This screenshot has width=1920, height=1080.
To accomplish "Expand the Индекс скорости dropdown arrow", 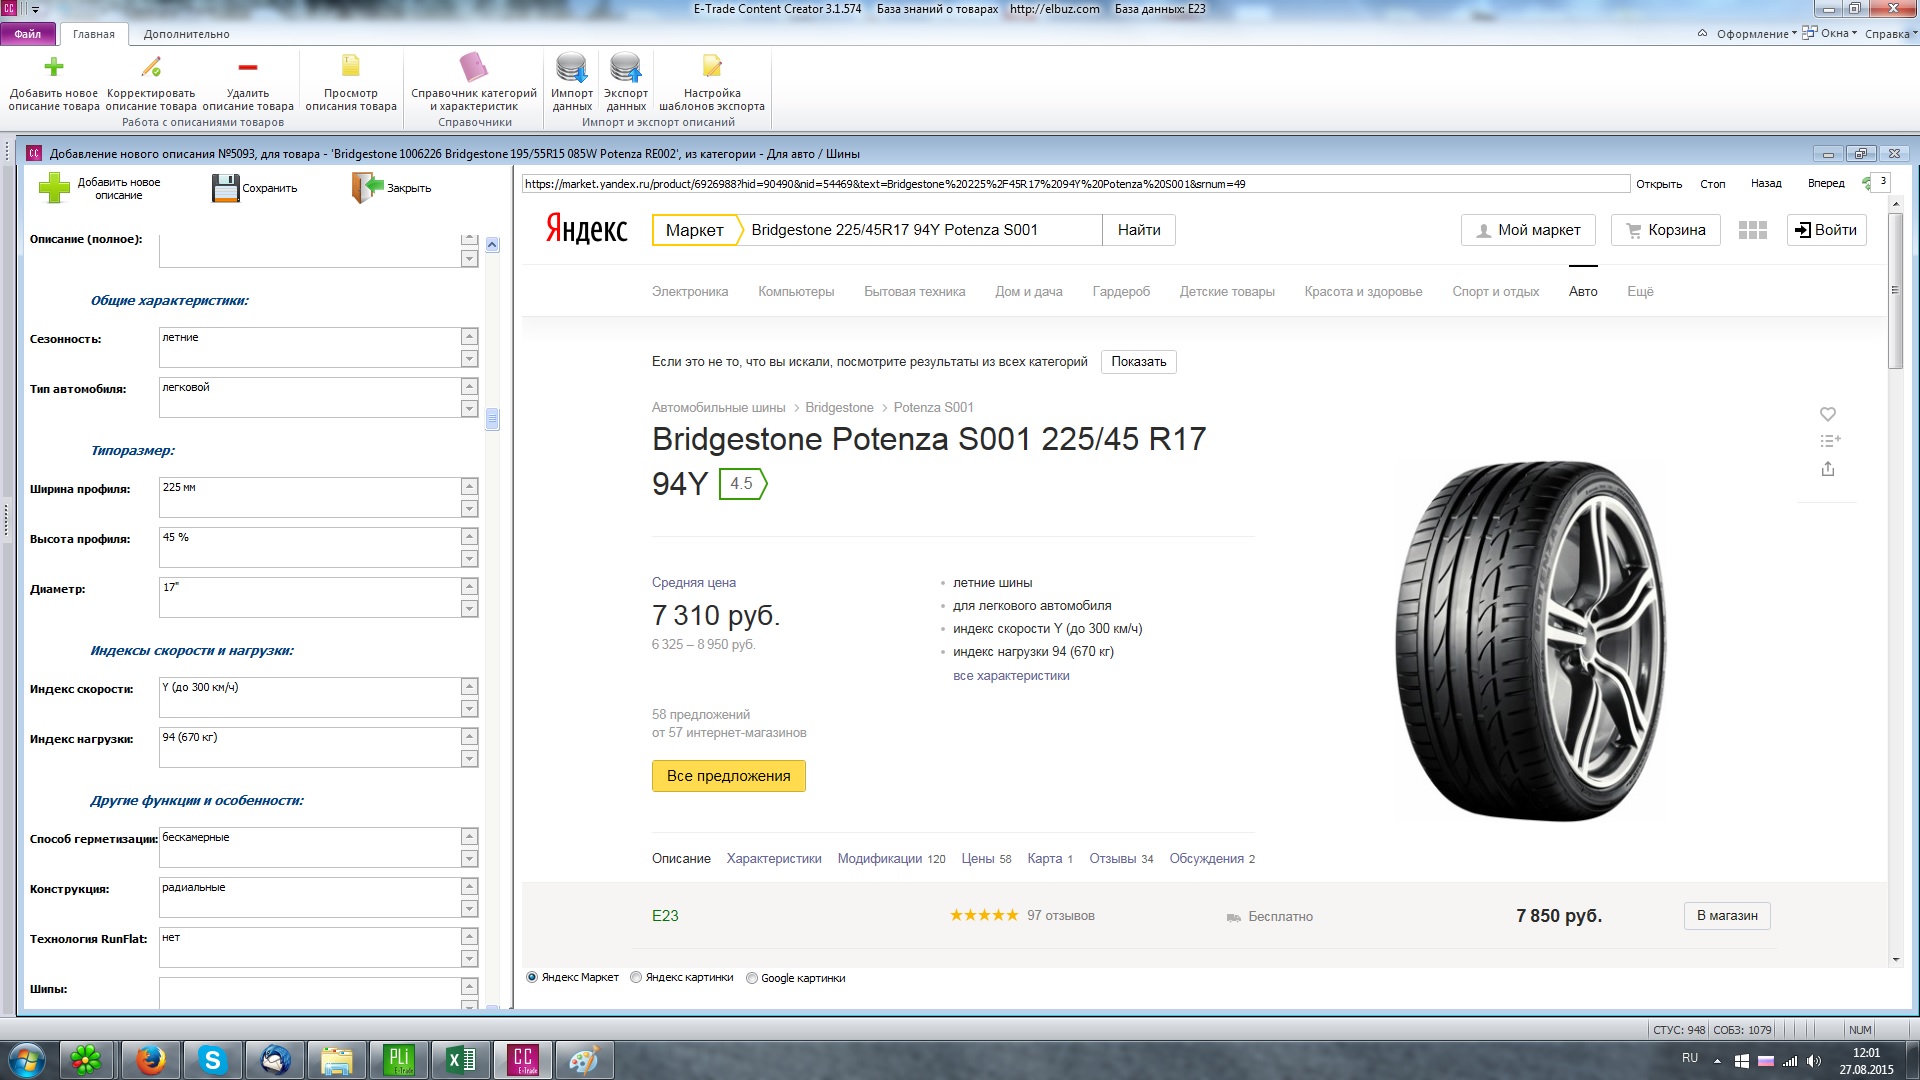I will [x=469, y=709].
